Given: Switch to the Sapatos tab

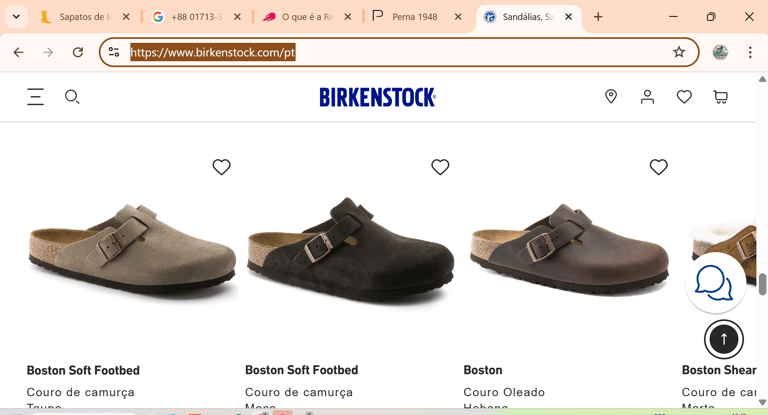Looking at the screenshot, I should point(83,17).
